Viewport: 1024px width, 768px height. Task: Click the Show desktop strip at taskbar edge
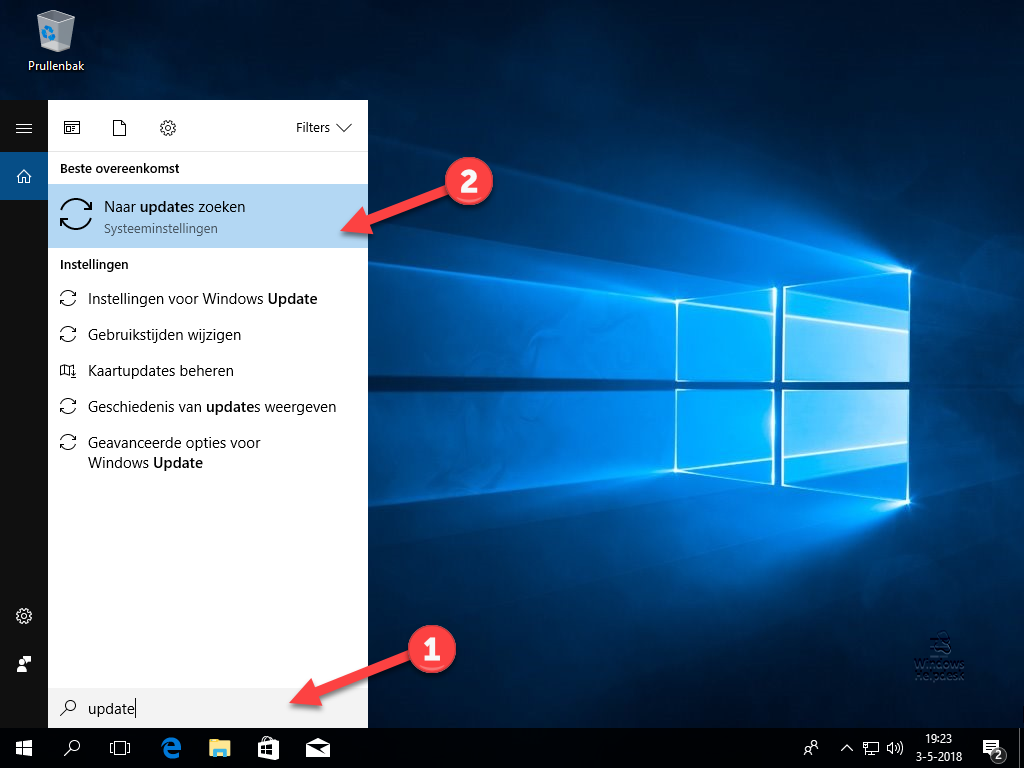pos(1021,748)
